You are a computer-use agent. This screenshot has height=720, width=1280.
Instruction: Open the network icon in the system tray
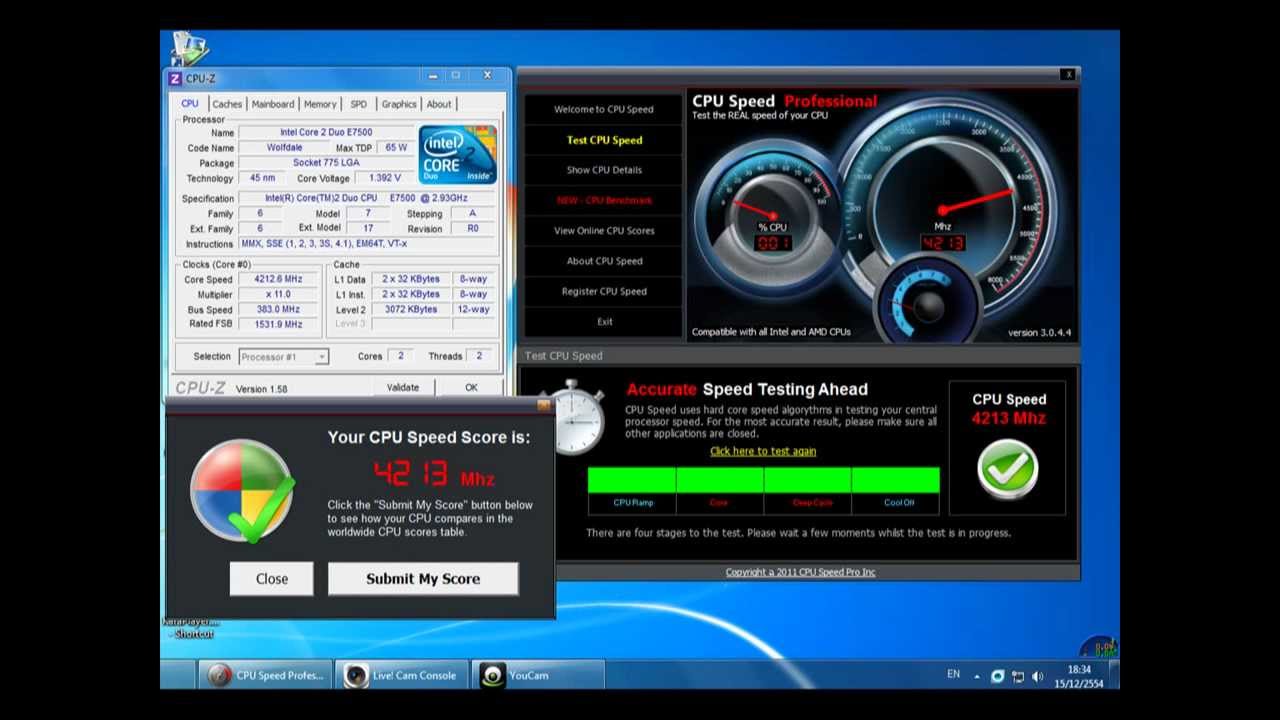(x=1018, y=676)
